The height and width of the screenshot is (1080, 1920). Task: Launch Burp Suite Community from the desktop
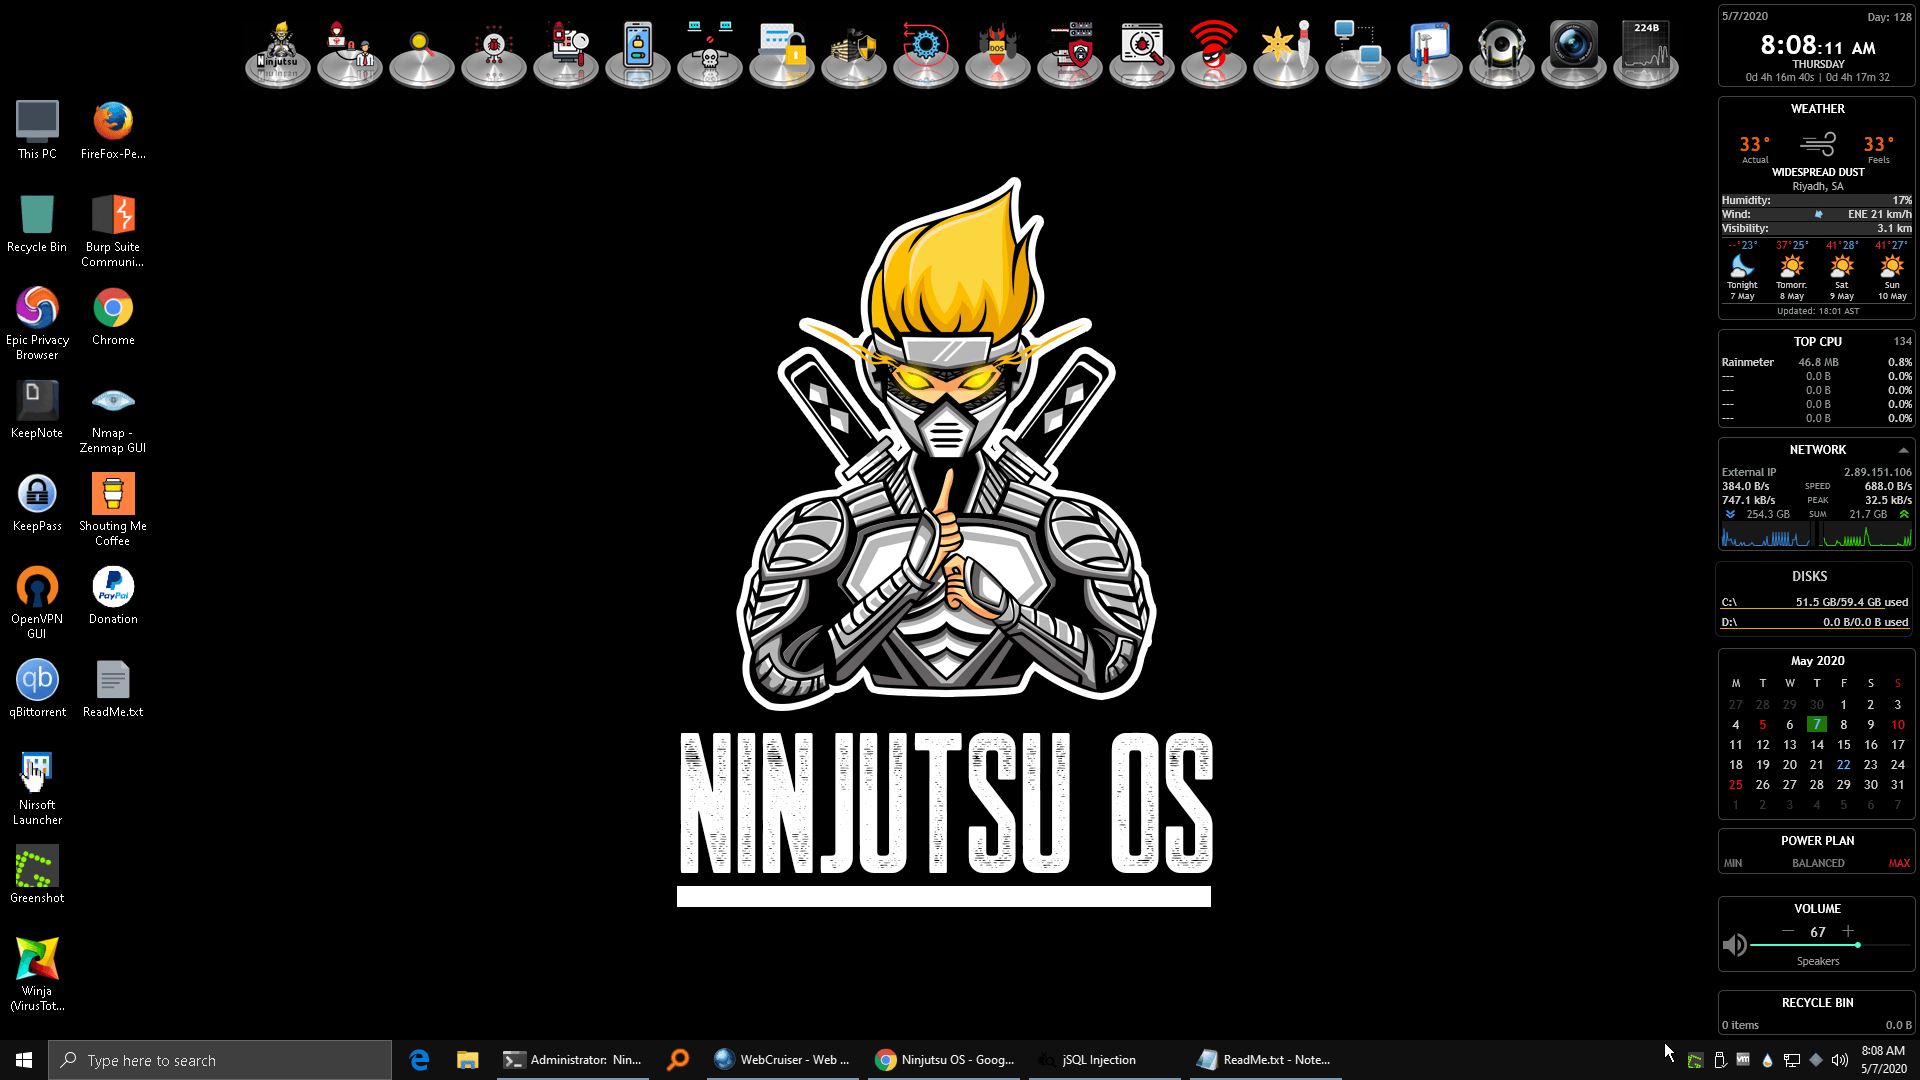[112, 215]
